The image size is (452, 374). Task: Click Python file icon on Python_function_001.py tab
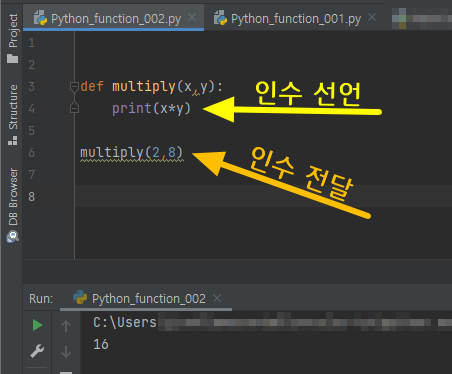tap(220, 18)
